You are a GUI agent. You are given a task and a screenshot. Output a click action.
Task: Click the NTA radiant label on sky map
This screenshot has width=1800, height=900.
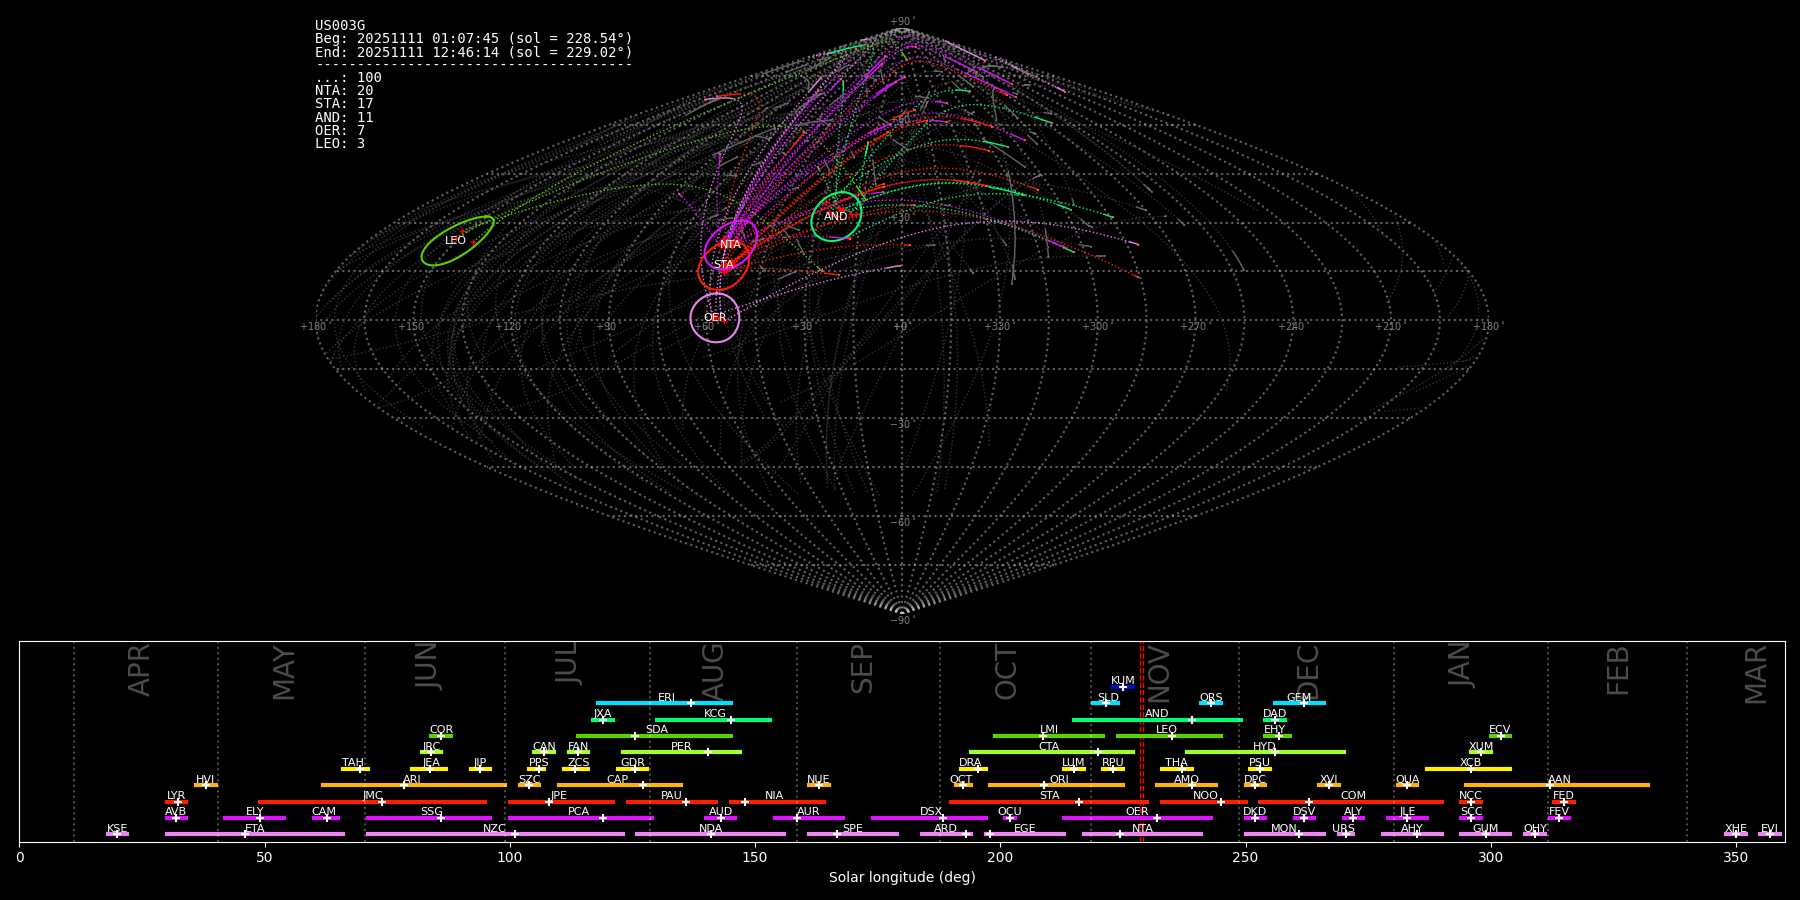[x=731, y=245]
